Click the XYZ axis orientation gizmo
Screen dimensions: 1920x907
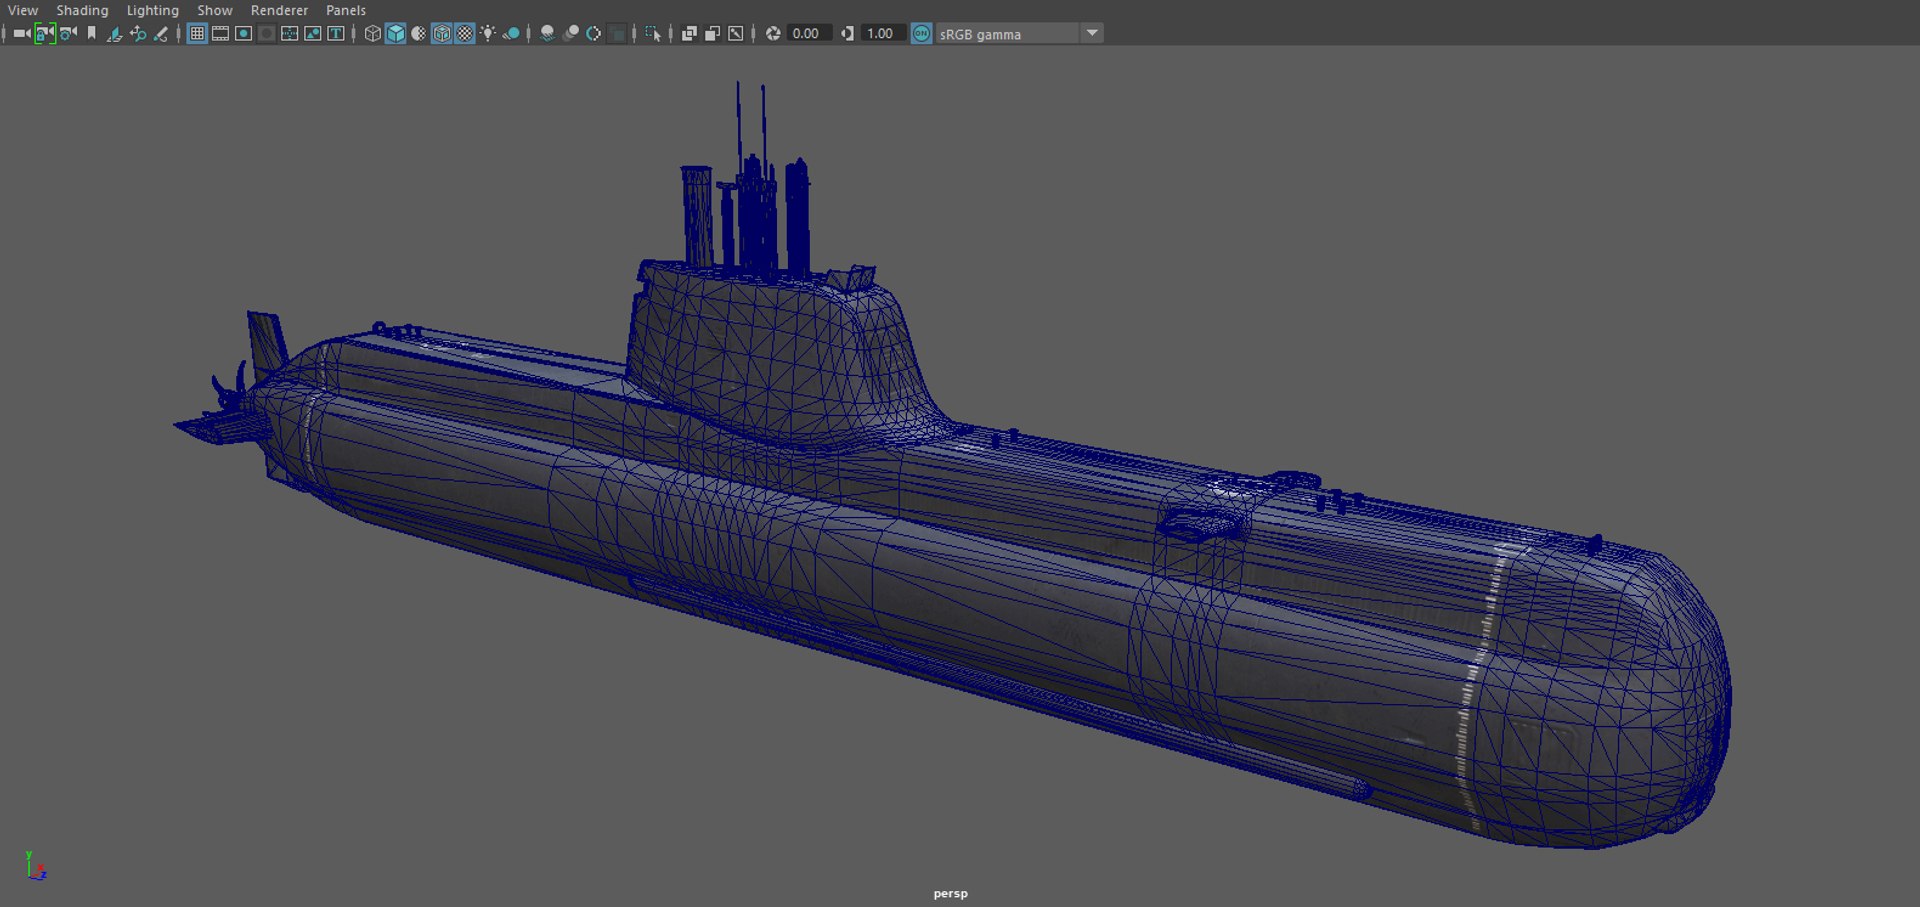36,866
